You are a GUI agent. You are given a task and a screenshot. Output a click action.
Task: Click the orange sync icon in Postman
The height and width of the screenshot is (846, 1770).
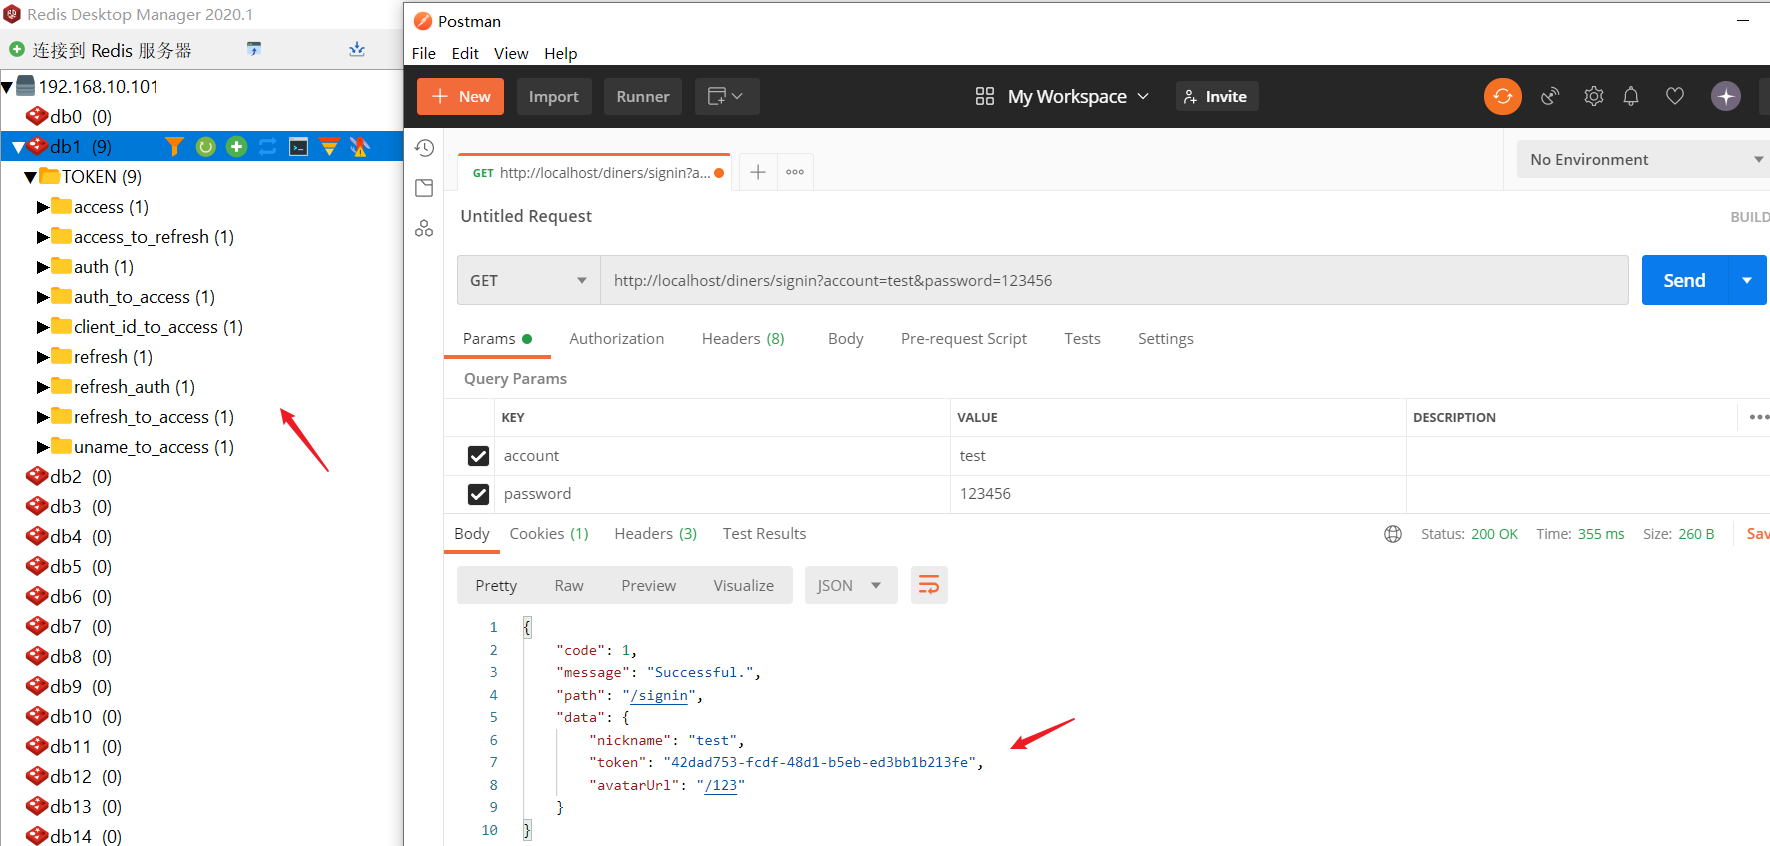1502,96
